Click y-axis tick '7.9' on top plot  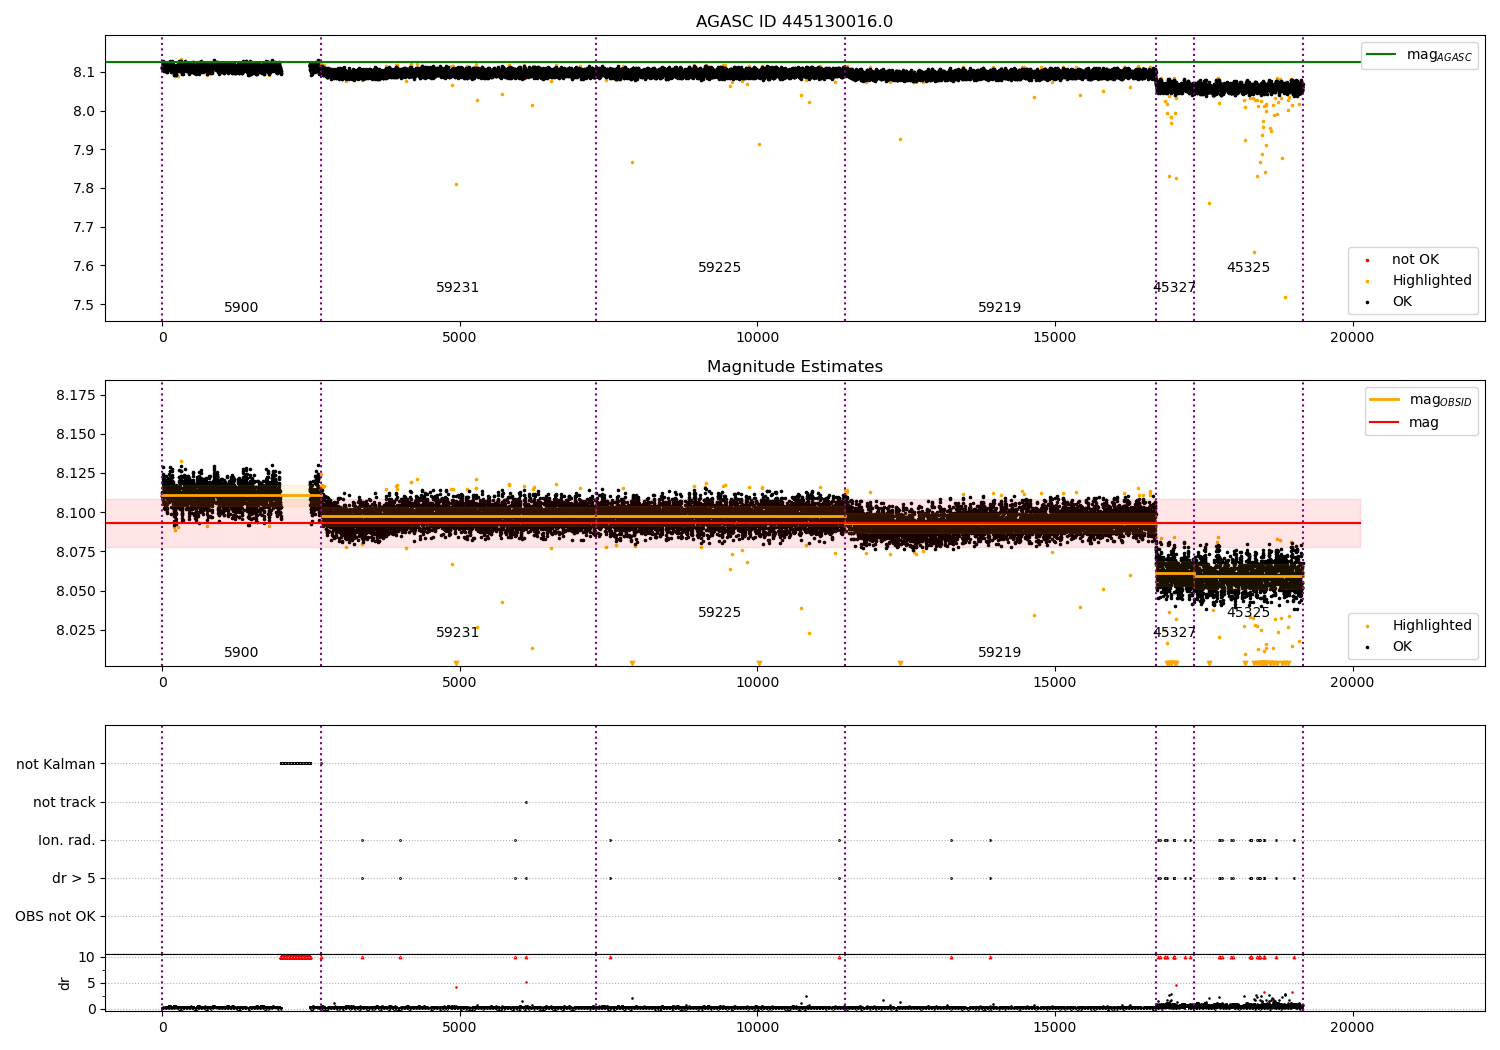click(84, 150)
